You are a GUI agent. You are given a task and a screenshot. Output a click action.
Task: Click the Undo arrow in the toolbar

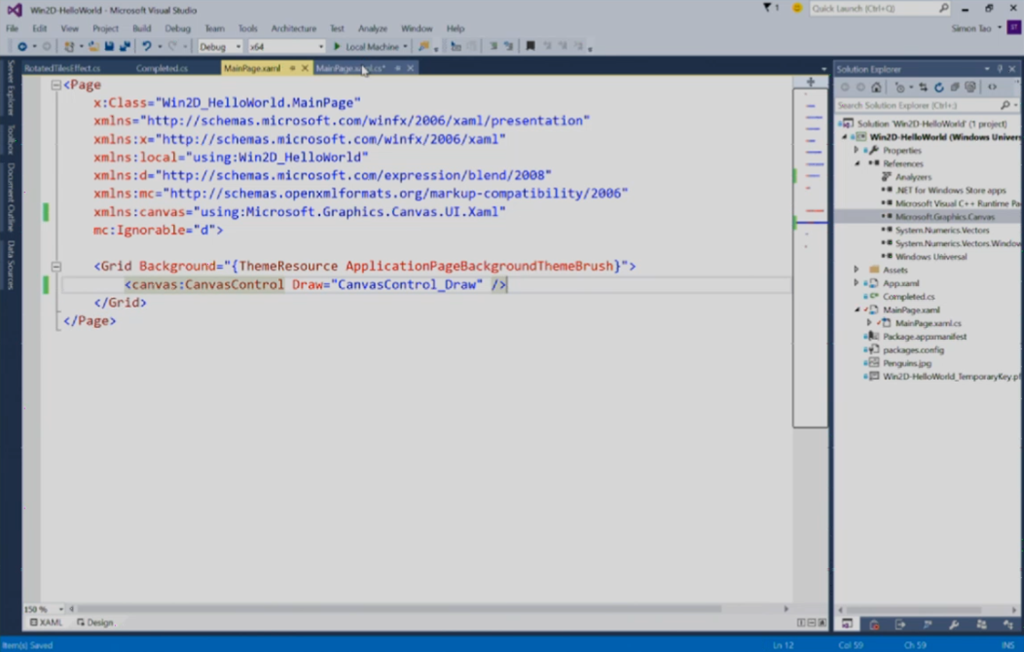(x=146, y=46)
